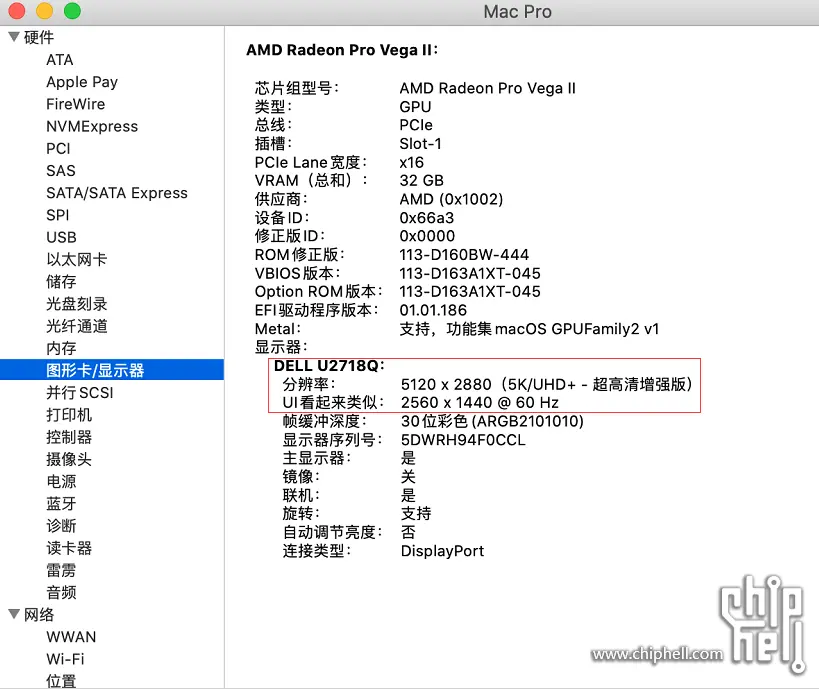Click display serial number 5DWRH94F0CCL

tap(463, 440)
